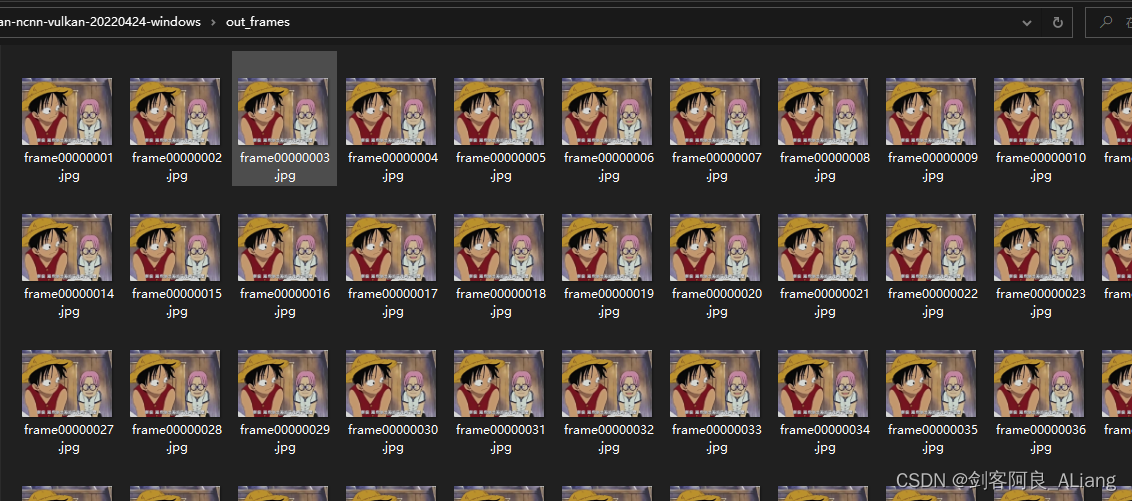Viewport: 1132px width, 501px height.
Task: Expand the address bar history dropdown
Action: 1027,23
